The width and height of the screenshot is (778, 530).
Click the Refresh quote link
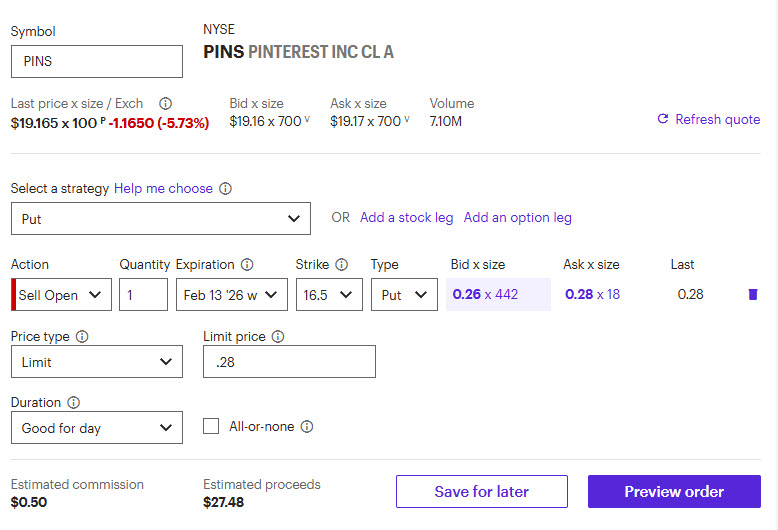coord(708,119)
